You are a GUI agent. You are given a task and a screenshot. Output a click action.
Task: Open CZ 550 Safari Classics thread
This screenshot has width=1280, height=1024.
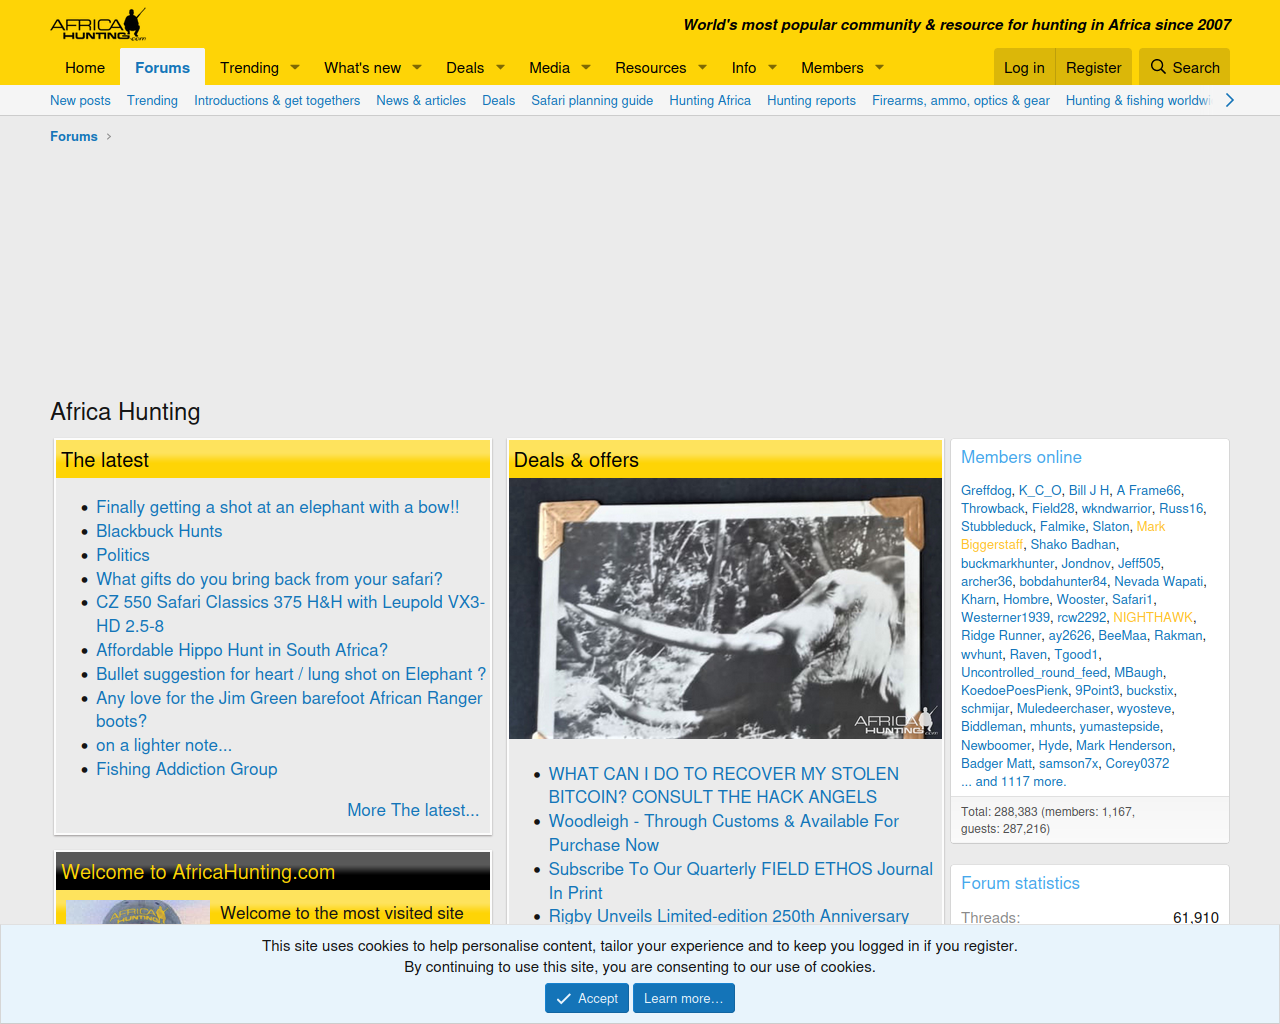[x=290, y=614]
